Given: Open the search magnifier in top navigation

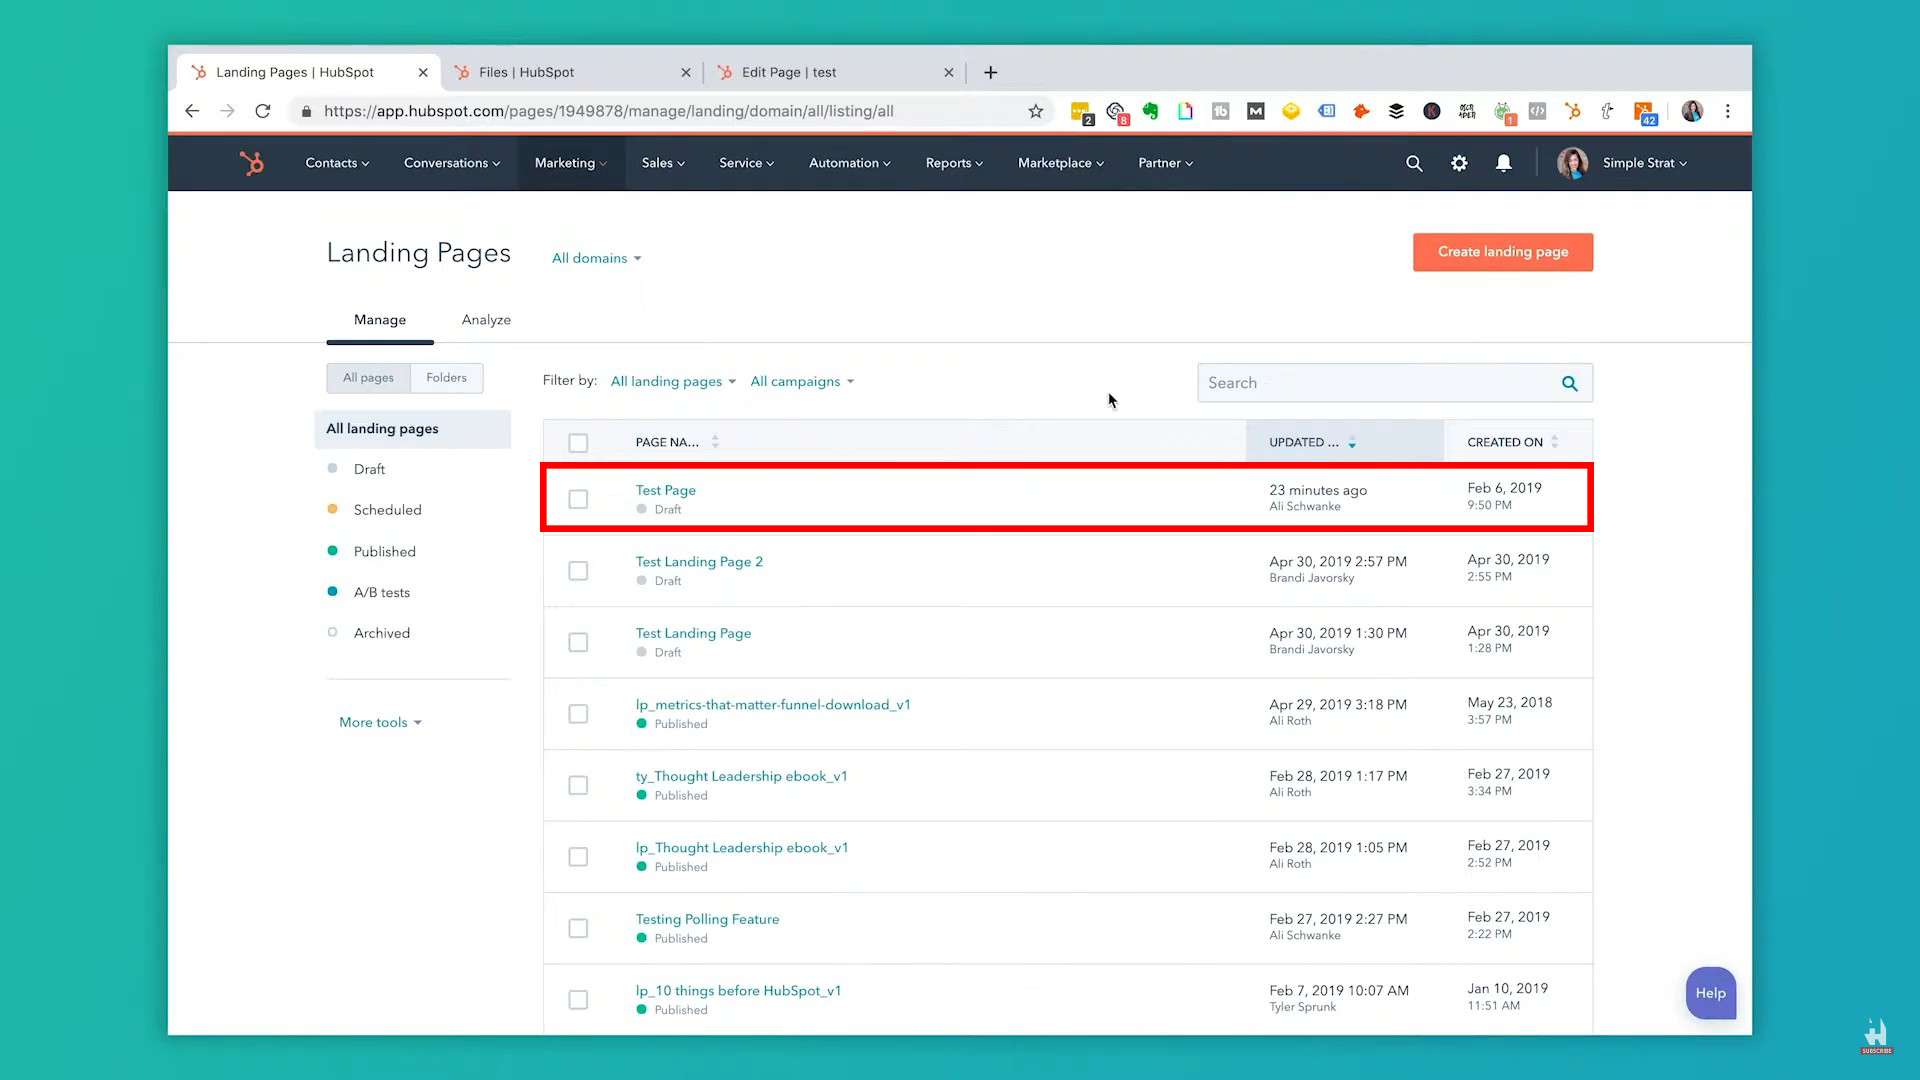Looking at the screenshot, I should [1414, 163].
